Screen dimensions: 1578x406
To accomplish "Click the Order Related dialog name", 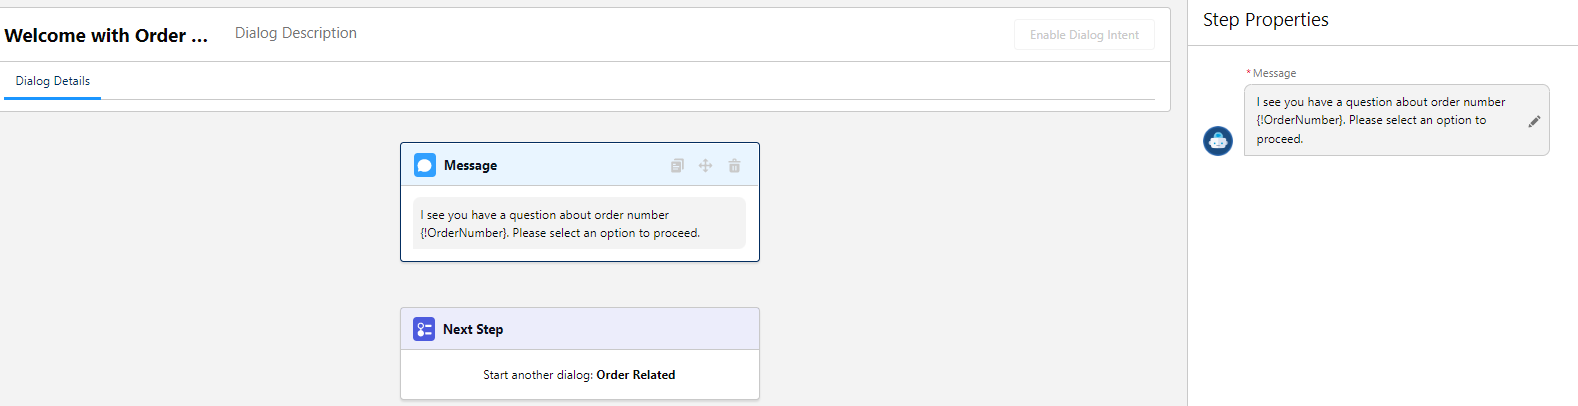I will (x=636, y=375).
